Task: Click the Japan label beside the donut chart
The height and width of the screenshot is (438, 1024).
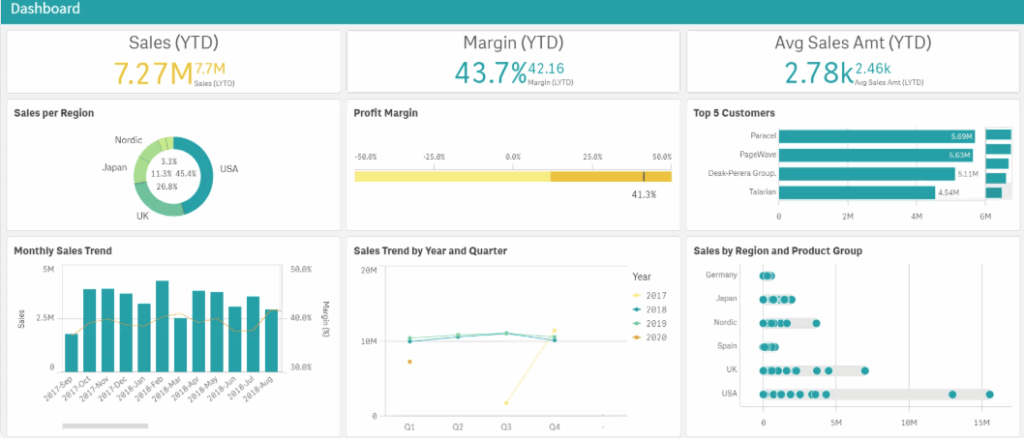Action: coord(114,167)
